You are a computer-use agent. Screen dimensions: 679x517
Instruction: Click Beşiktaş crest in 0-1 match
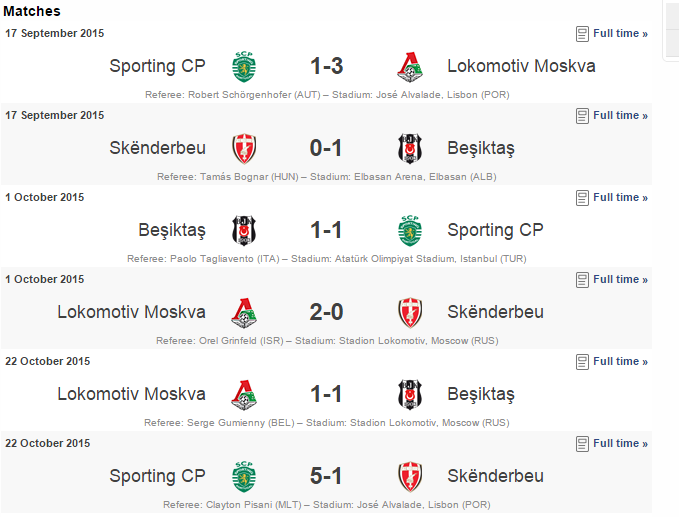tap(410, 149)
